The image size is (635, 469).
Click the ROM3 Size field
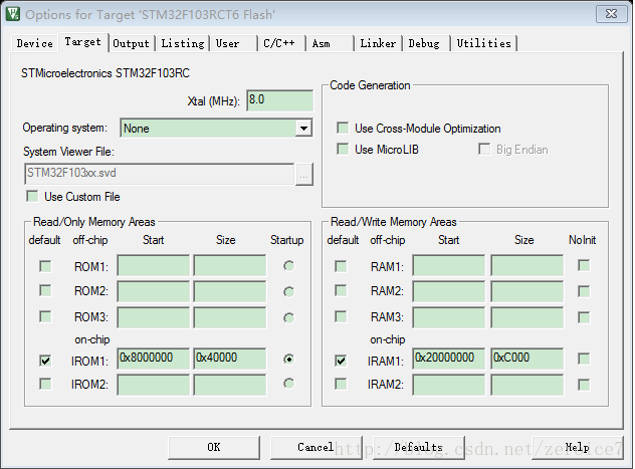(230, 317)
